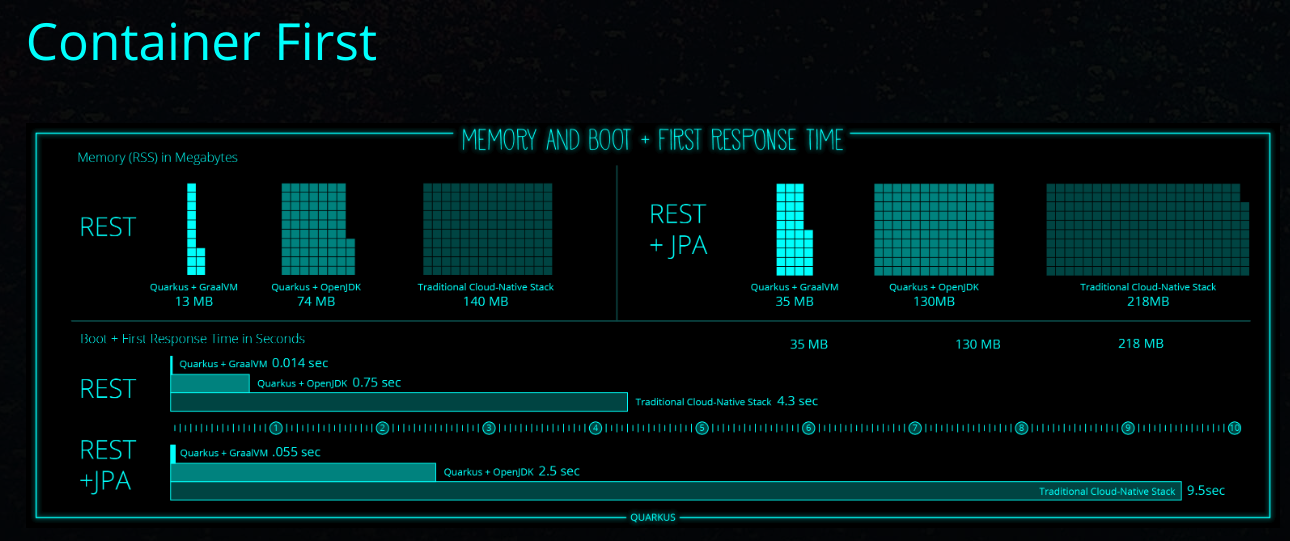Click the circled number 1 on the time scale

click(x=276, y=428)
